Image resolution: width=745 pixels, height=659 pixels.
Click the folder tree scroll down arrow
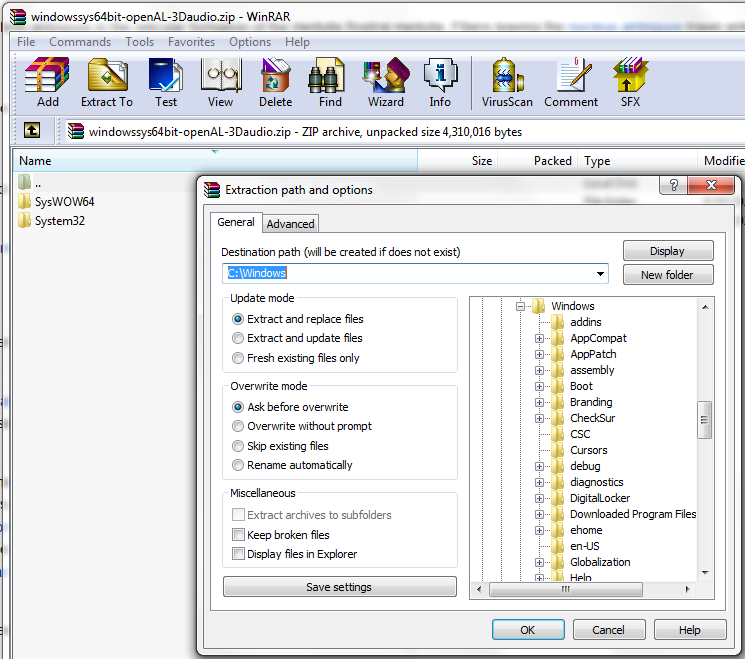[x=705, y=573]
